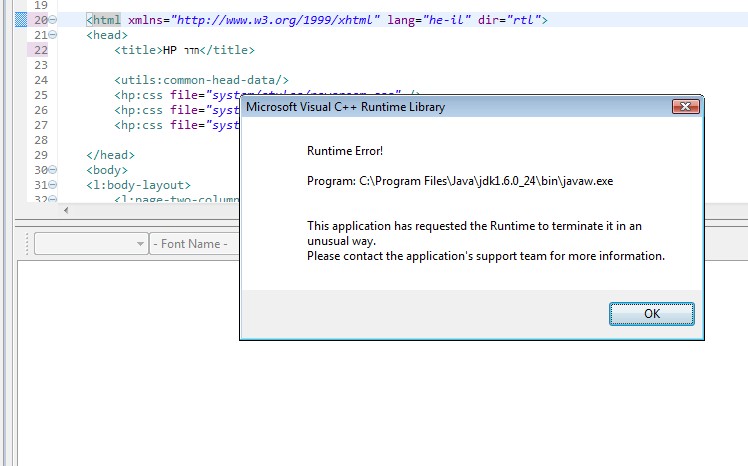Click the utils:common-head-data tag on line 24

click(x=201, y=80)
